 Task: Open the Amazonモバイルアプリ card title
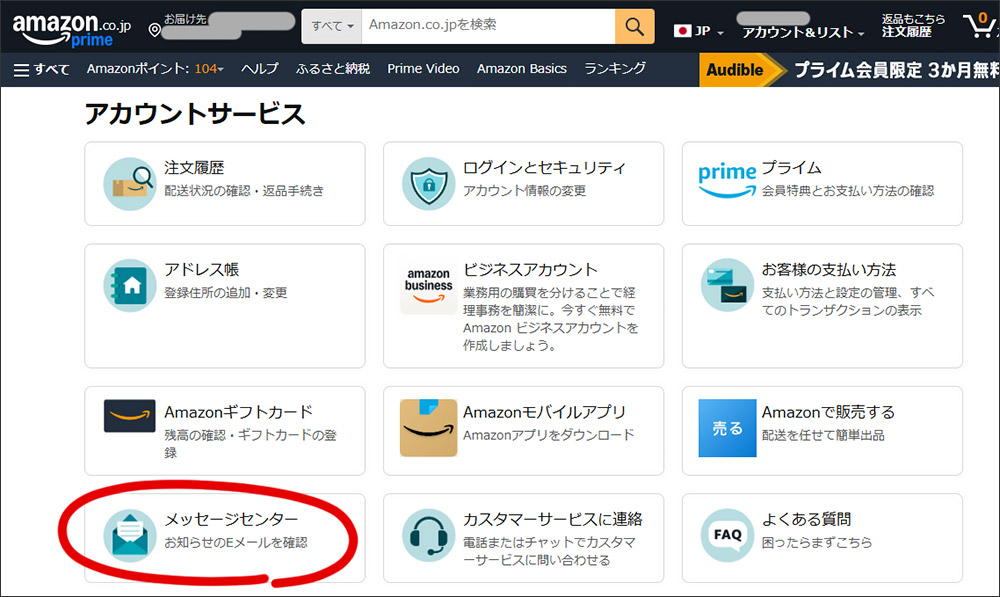click(544, 412)
